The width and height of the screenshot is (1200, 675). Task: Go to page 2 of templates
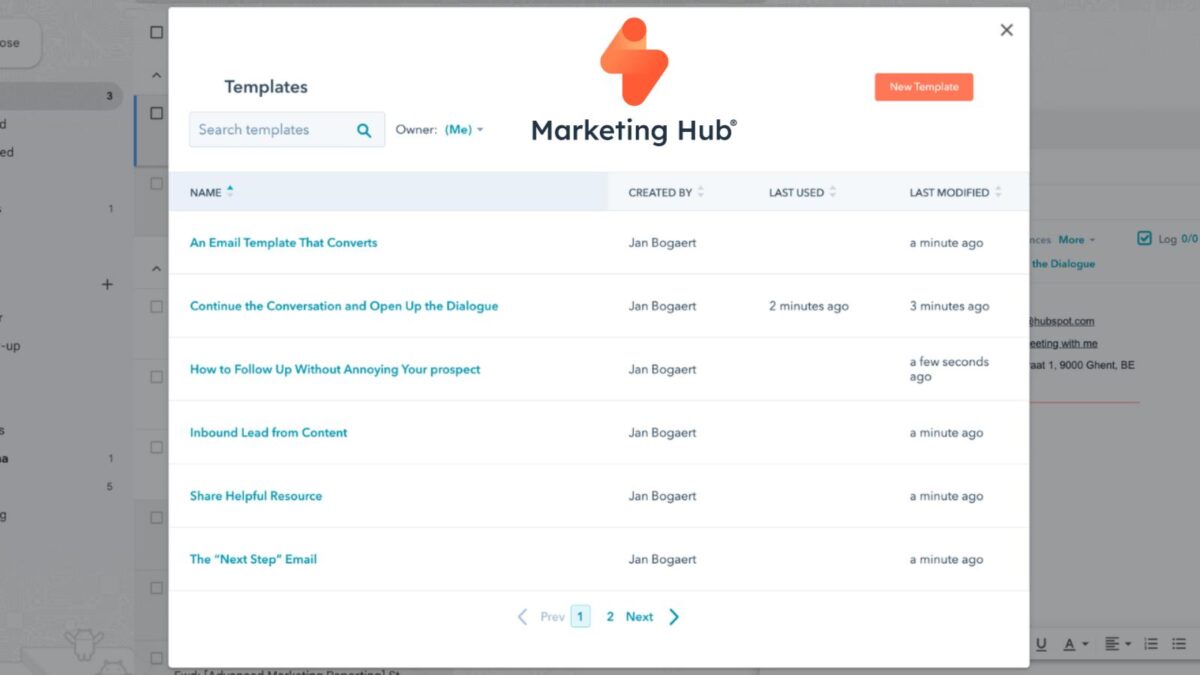pos(610,617)
